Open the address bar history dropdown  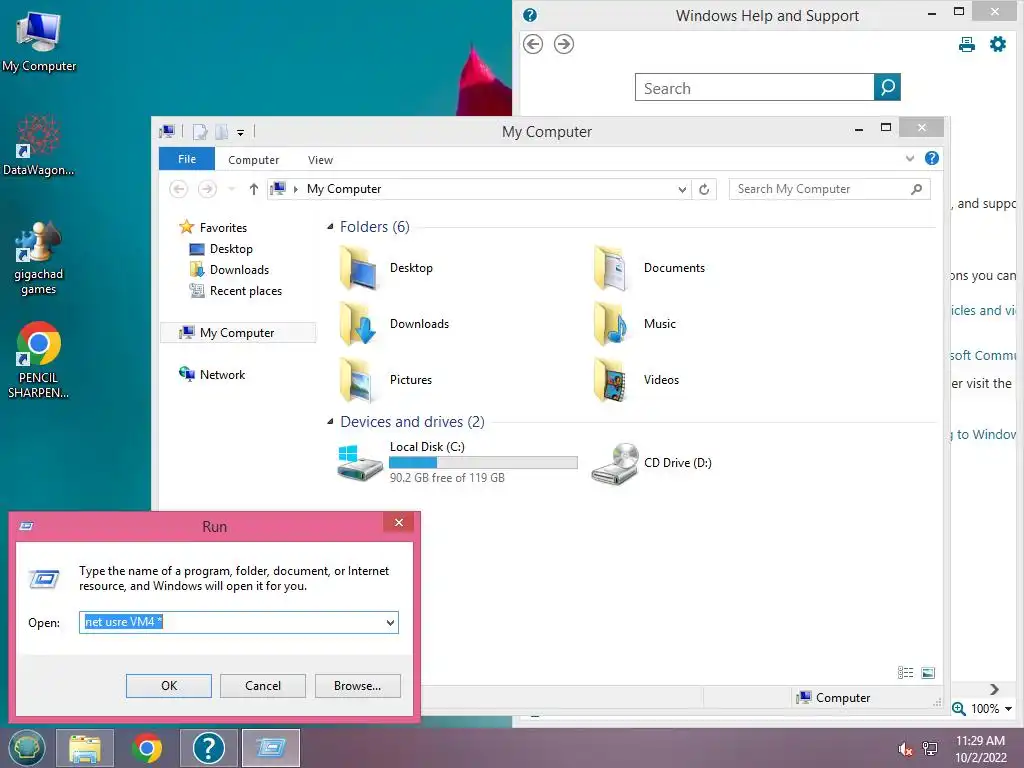682,189
